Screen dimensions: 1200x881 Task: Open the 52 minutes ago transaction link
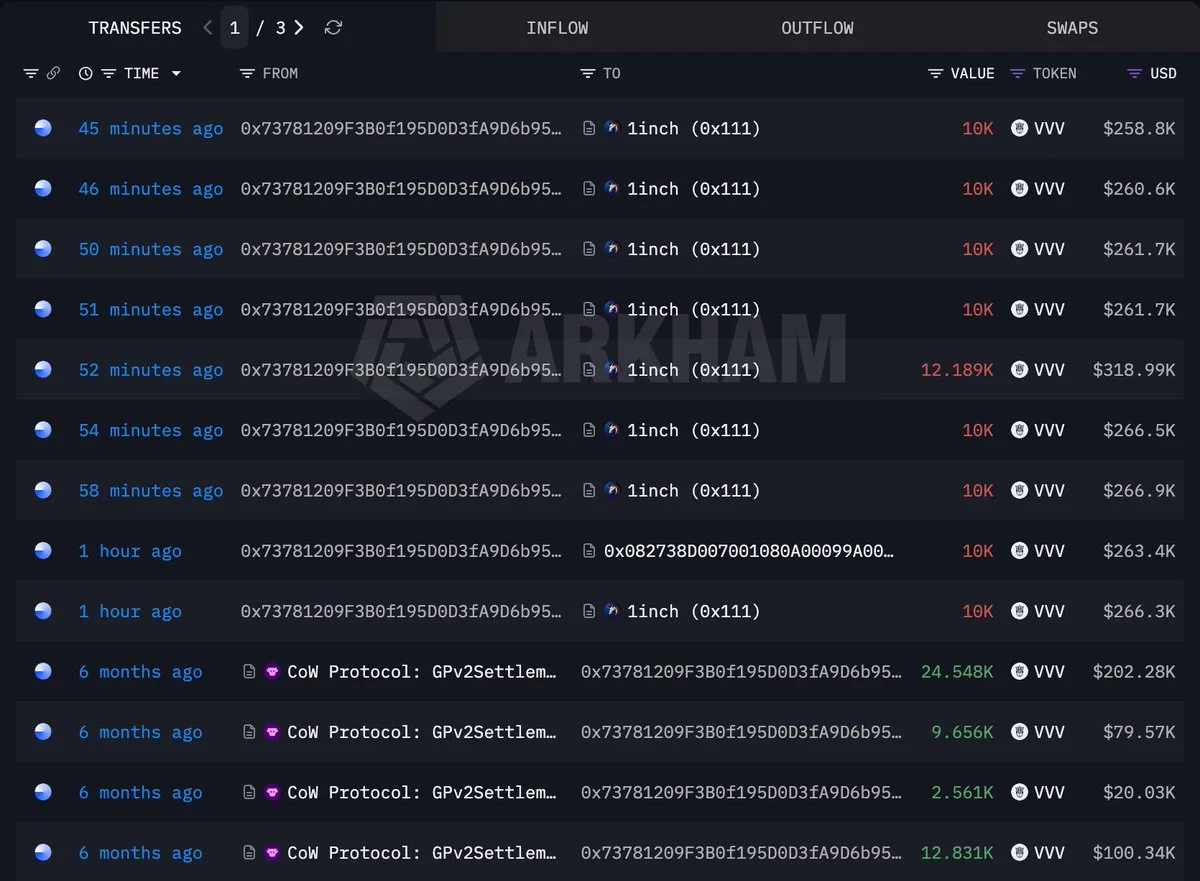(151, 370)
